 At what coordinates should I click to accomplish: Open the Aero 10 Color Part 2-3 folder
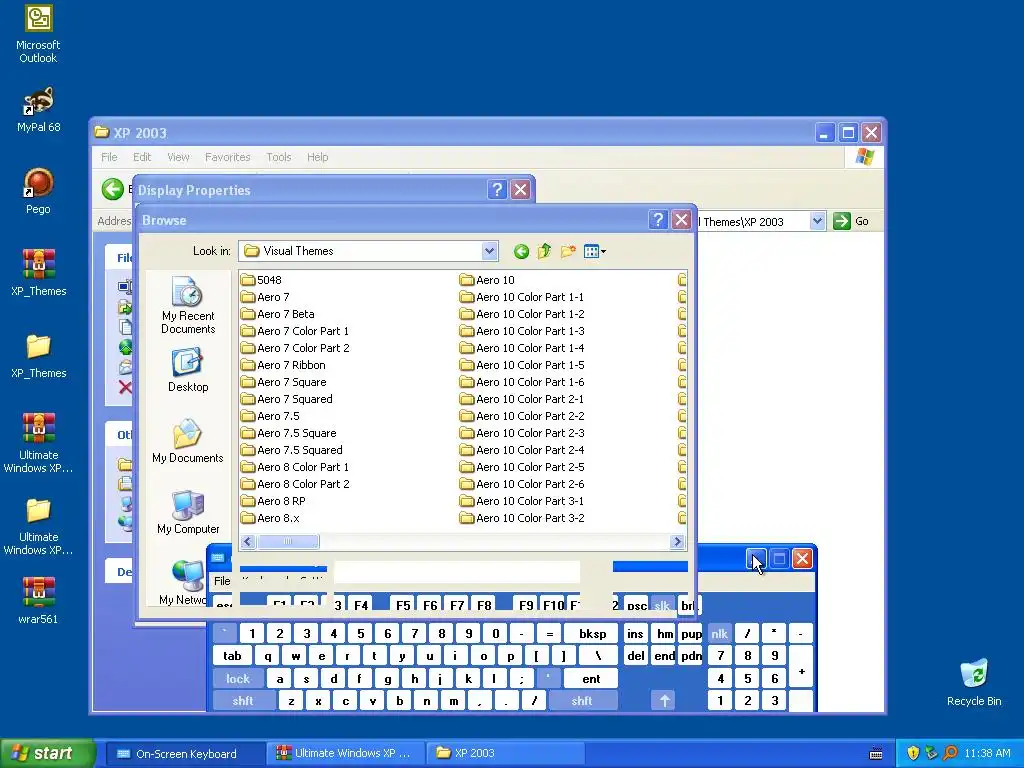point(521,433)
